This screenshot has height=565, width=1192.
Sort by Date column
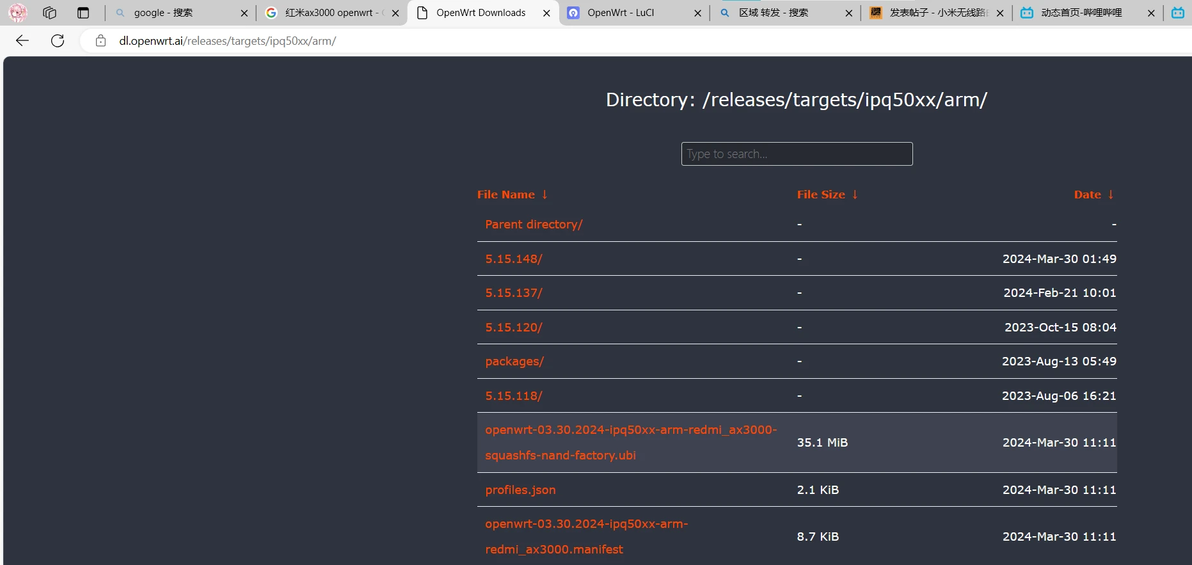1094,195
